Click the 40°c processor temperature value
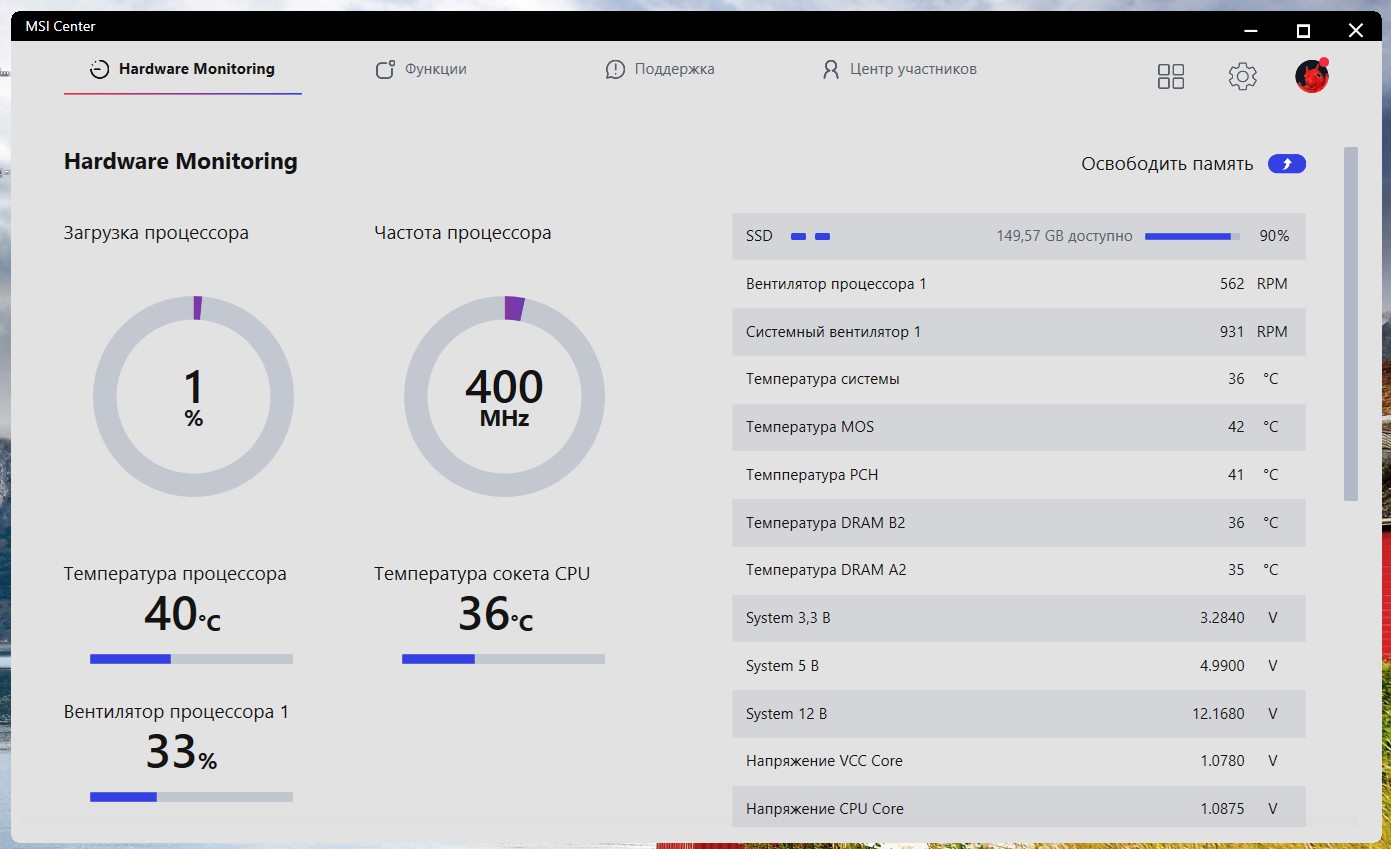Screen dimensions: 1391x849 pos(182,614)
